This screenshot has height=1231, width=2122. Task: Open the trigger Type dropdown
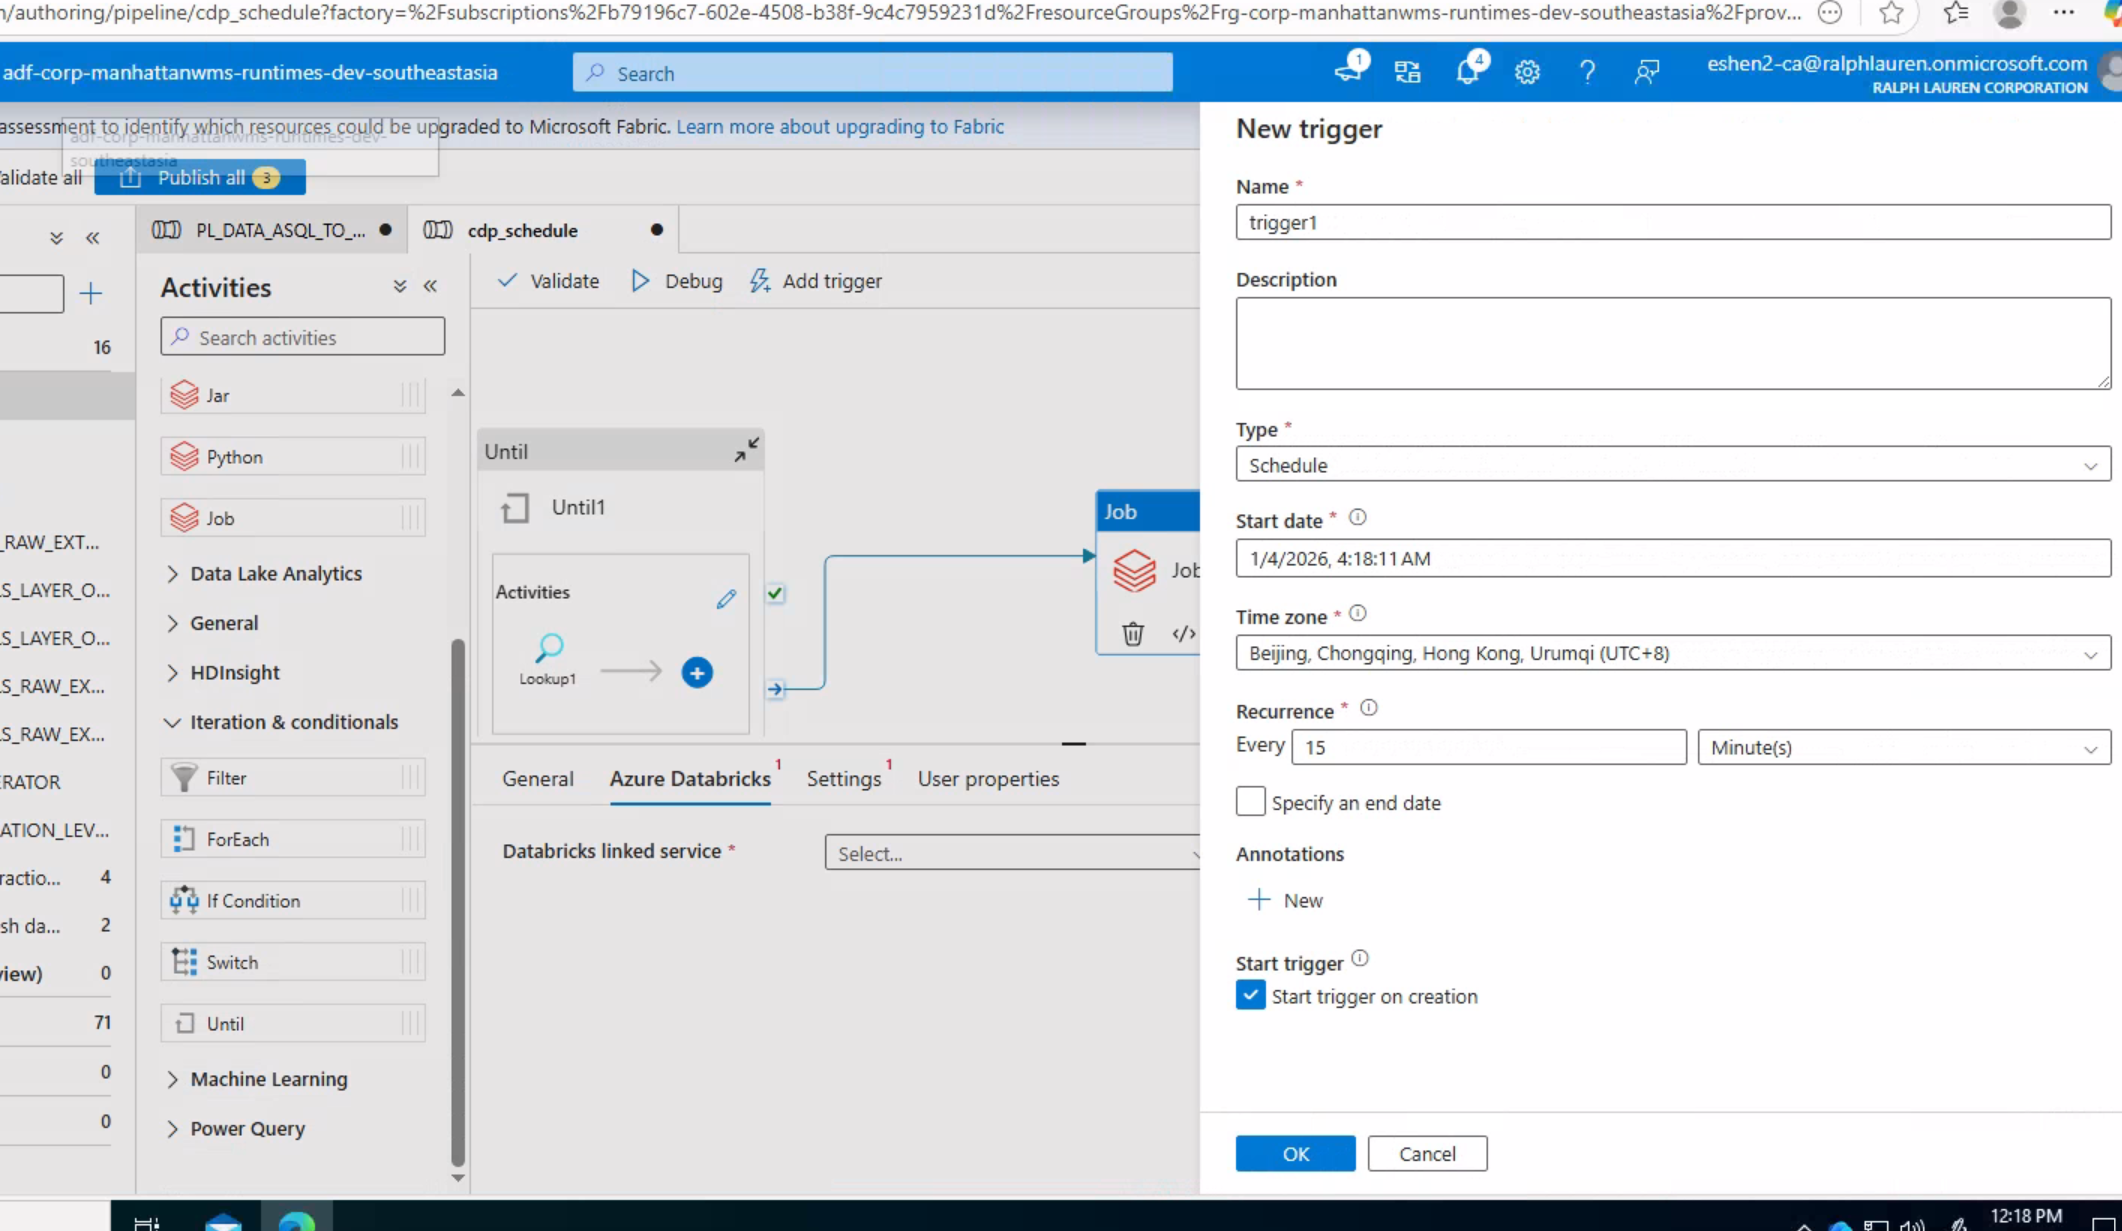point(1672,465)
